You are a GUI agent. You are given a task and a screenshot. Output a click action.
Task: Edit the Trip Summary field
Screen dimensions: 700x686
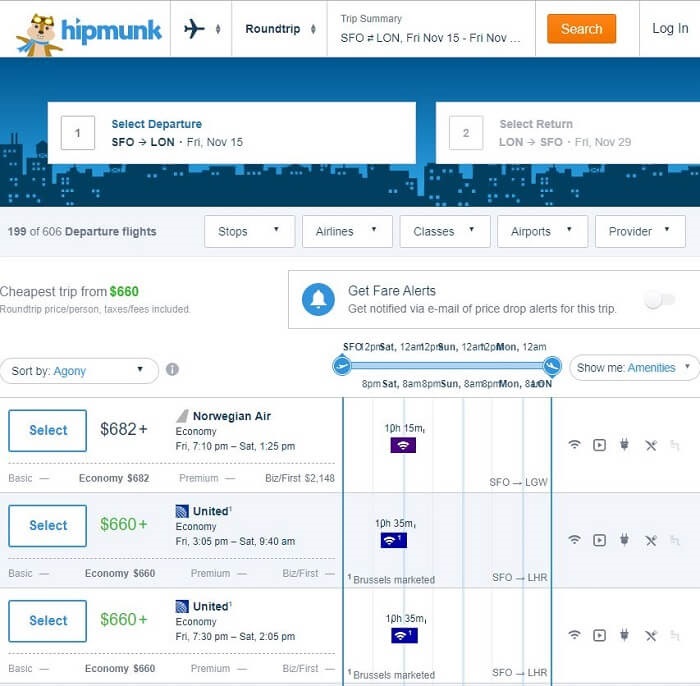point(431,29)
